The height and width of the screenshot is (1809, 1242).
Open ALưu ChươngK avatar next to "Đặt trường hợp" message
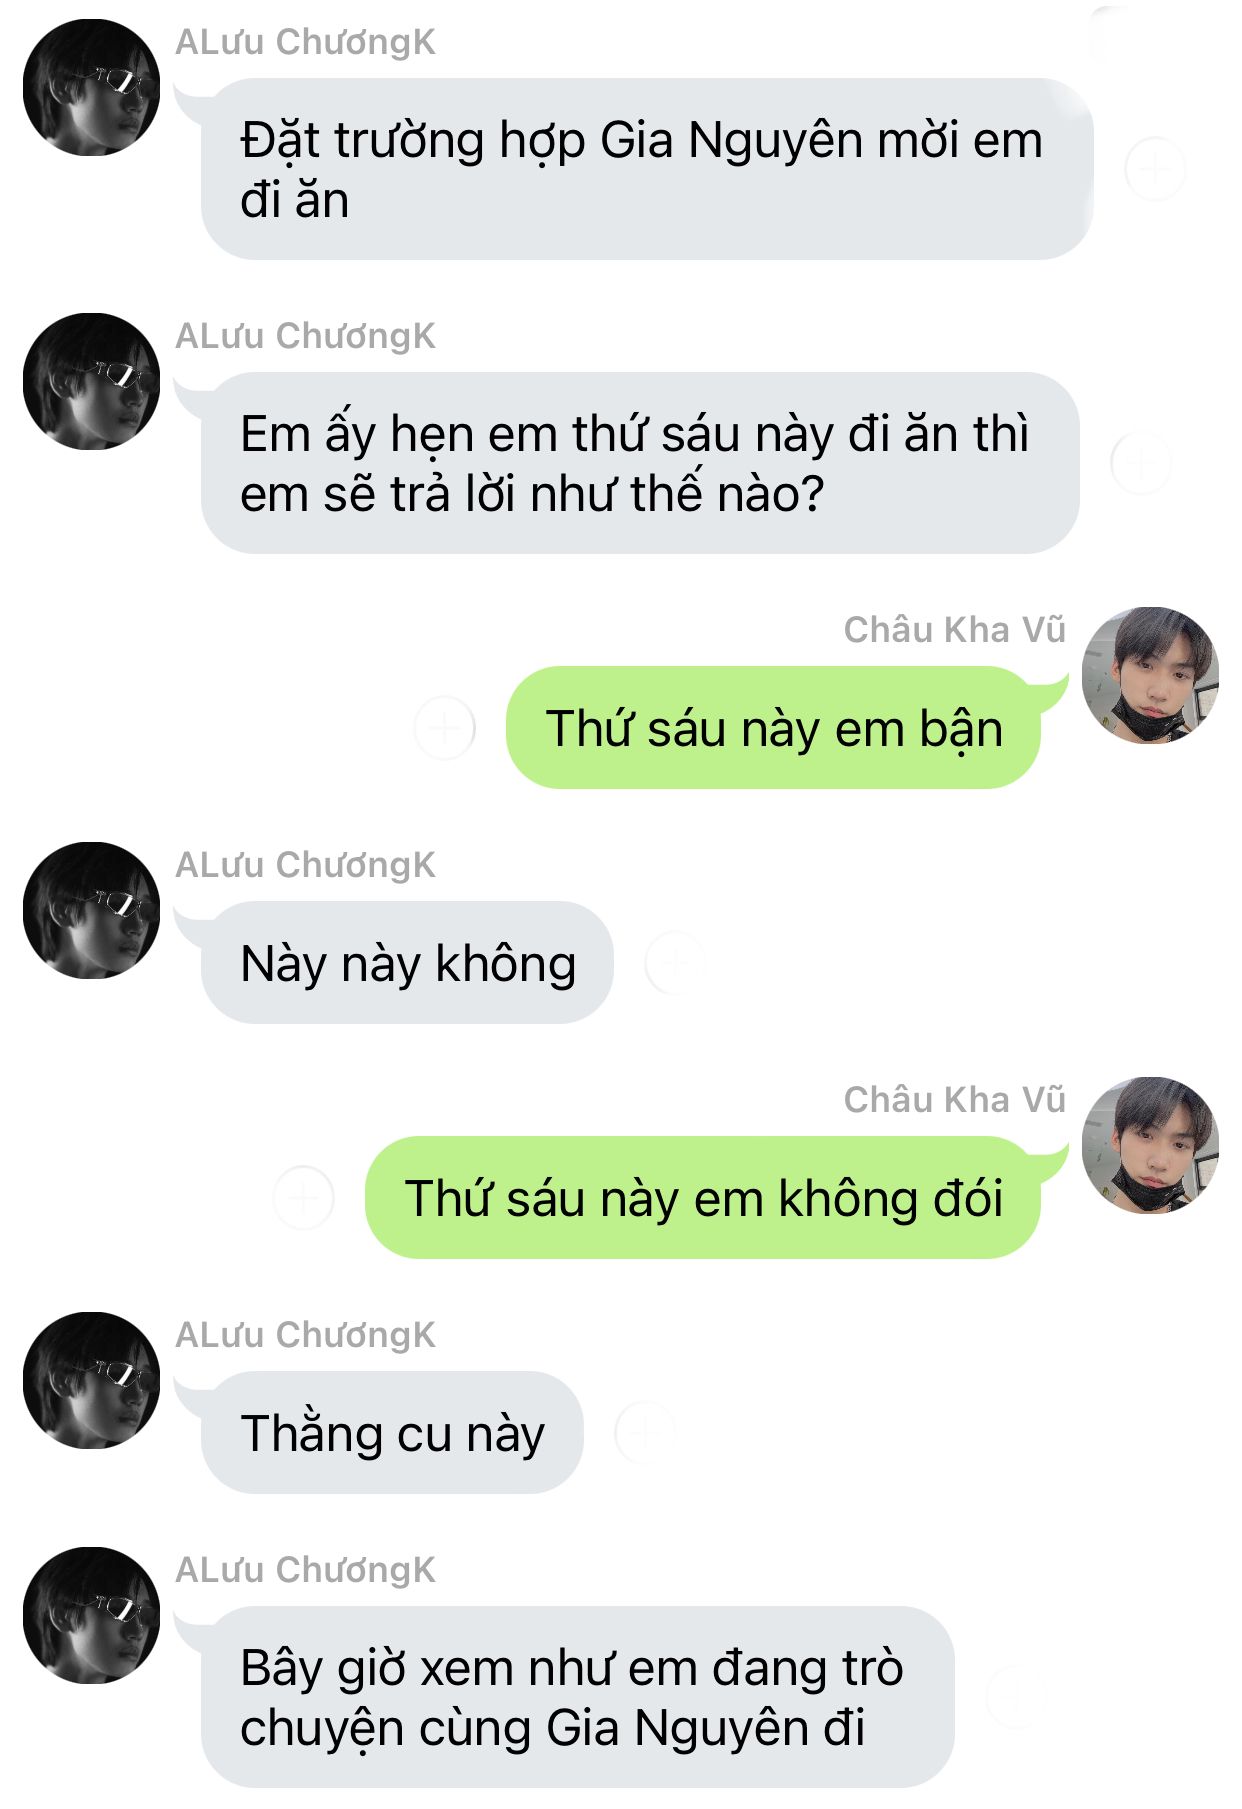click(x=91, y=87)
